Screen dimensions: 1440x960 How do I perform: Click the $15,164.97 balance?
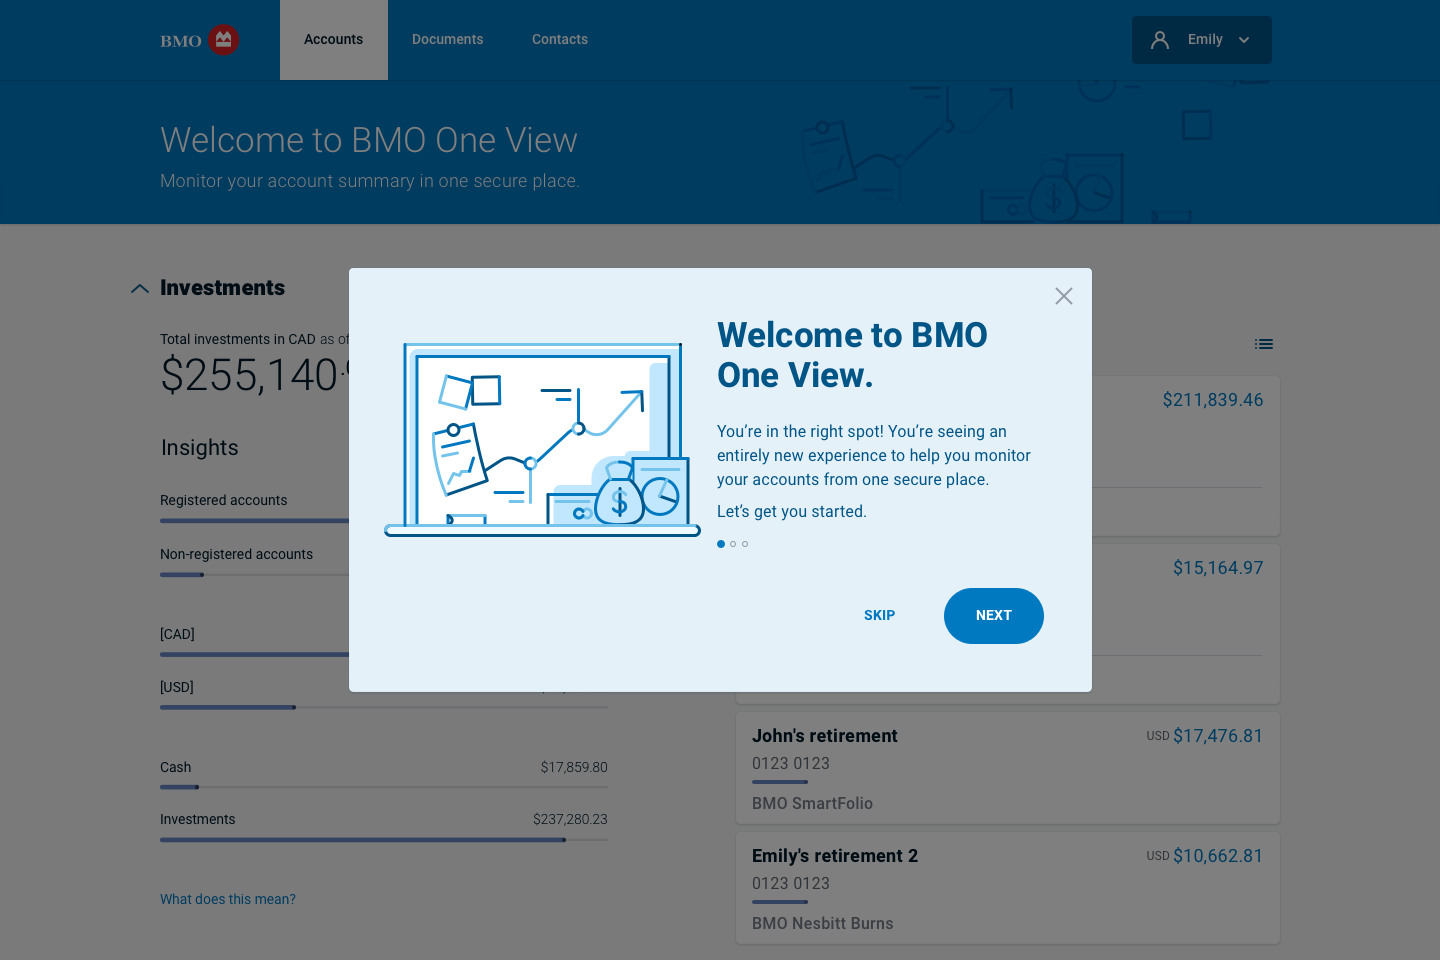pos(1218,568)
